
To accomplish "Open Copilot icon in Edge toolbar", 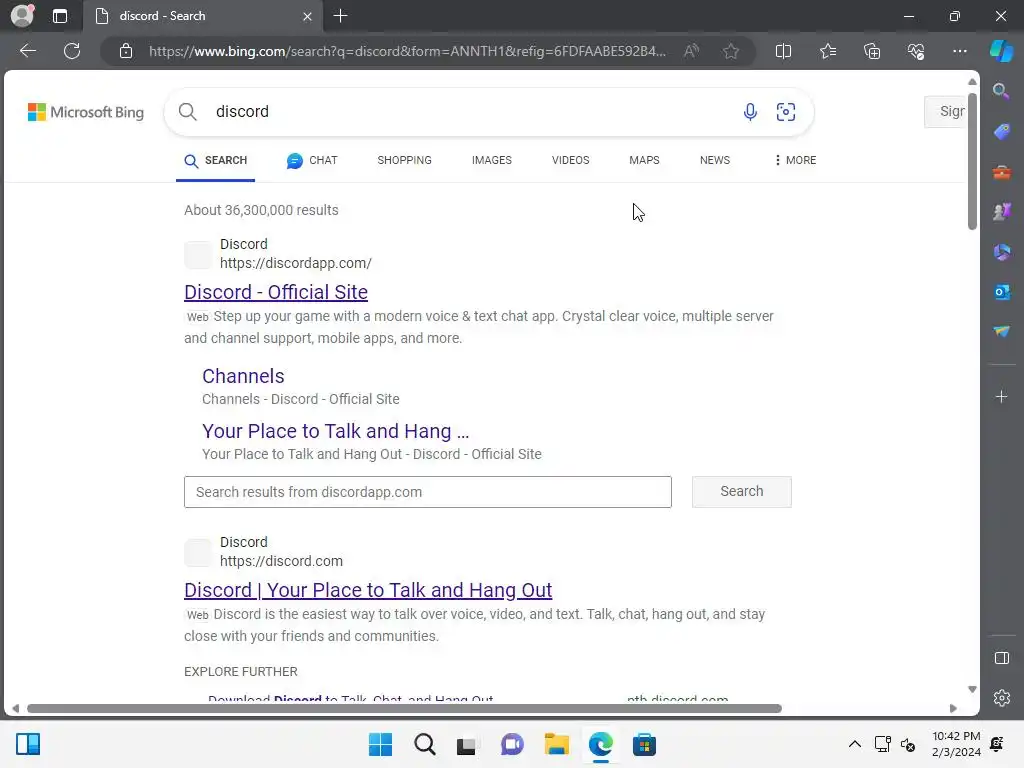I will click(x=1001, y=51).
